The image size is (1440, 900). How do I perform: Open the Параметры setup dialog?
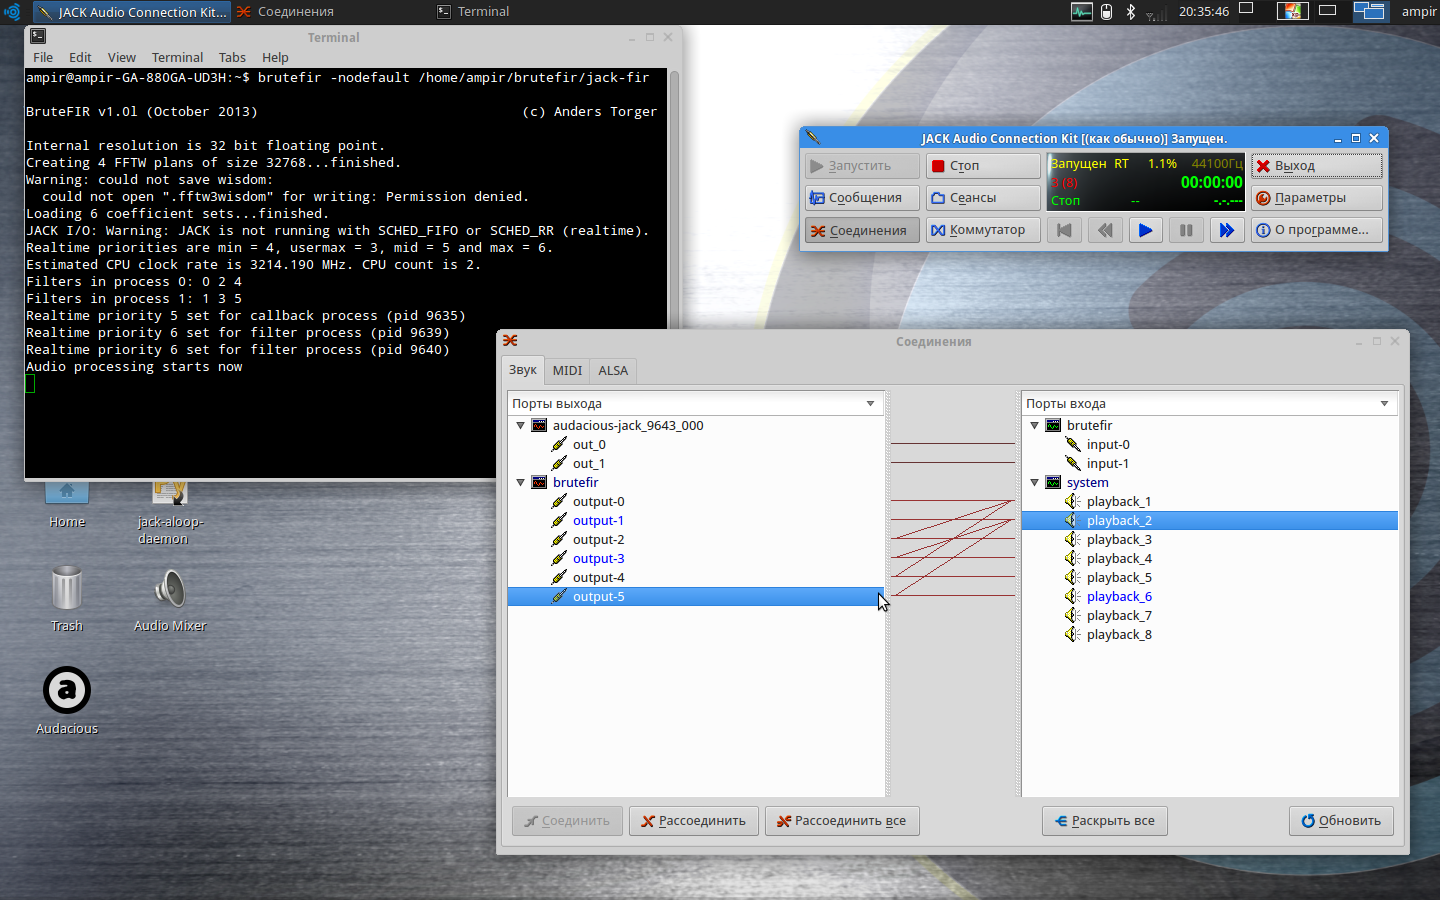tap(1316, 198)
